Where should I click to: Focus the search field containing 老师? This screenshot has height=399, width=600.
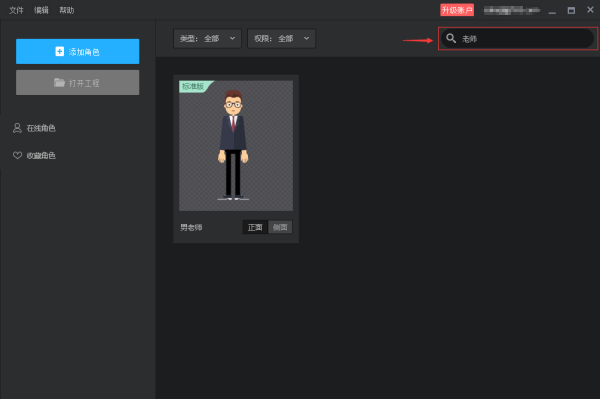coord(517,38)
